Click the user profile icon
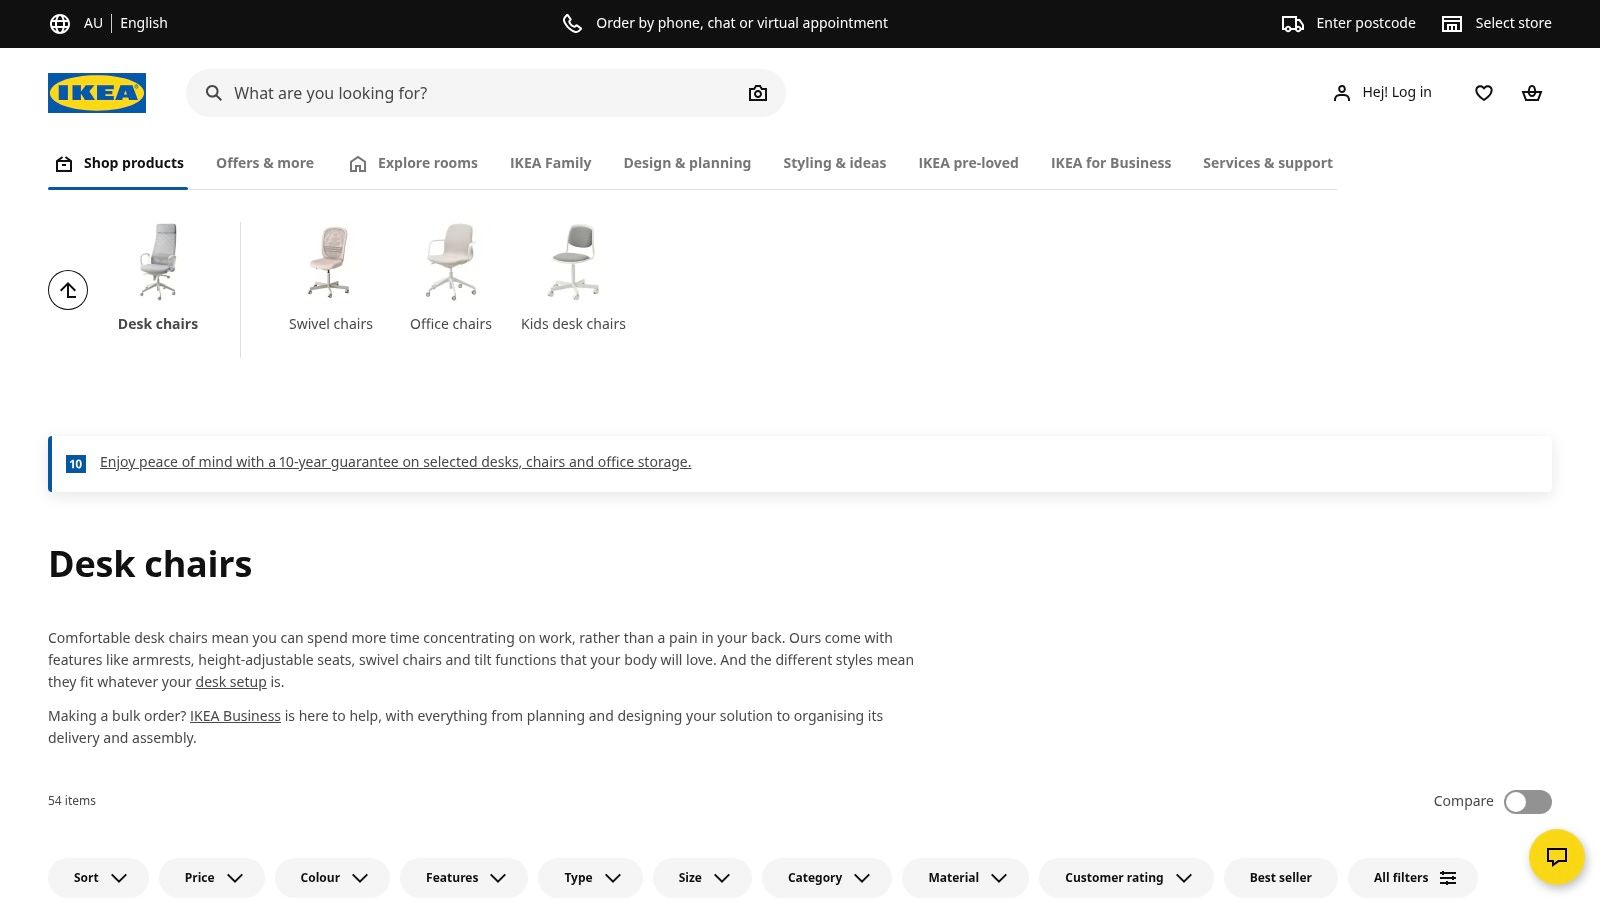Viewport: 1600px width, 900px height. [1342, 93]
